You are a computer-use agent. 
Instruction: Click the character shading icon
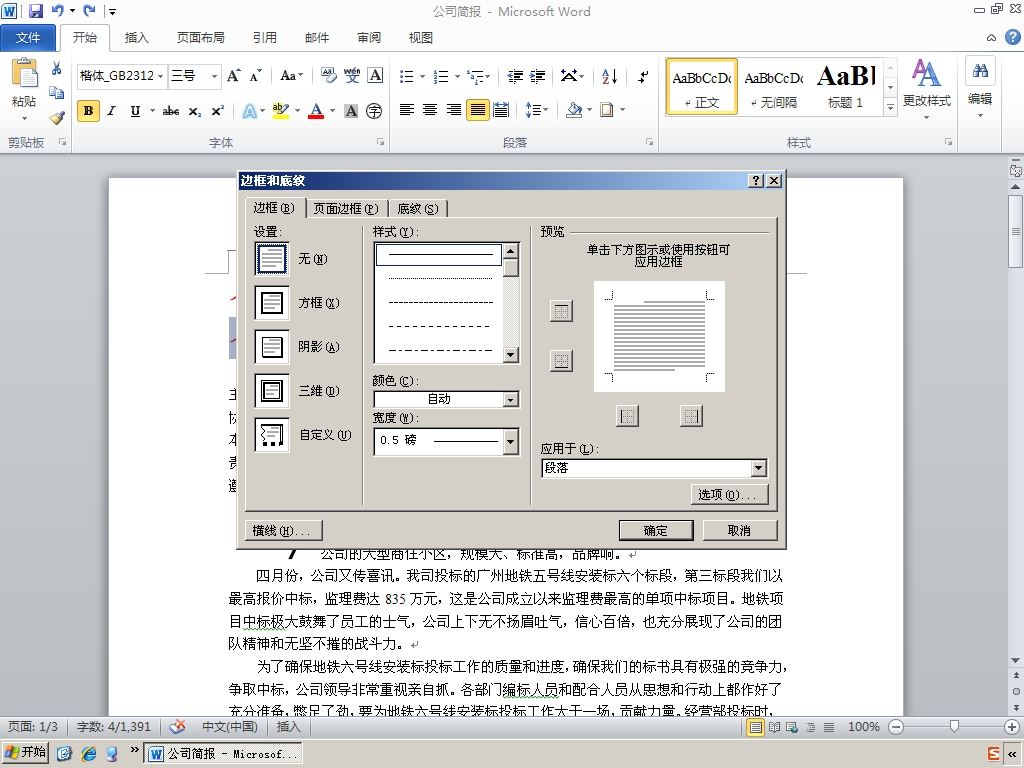click(351, 111)
